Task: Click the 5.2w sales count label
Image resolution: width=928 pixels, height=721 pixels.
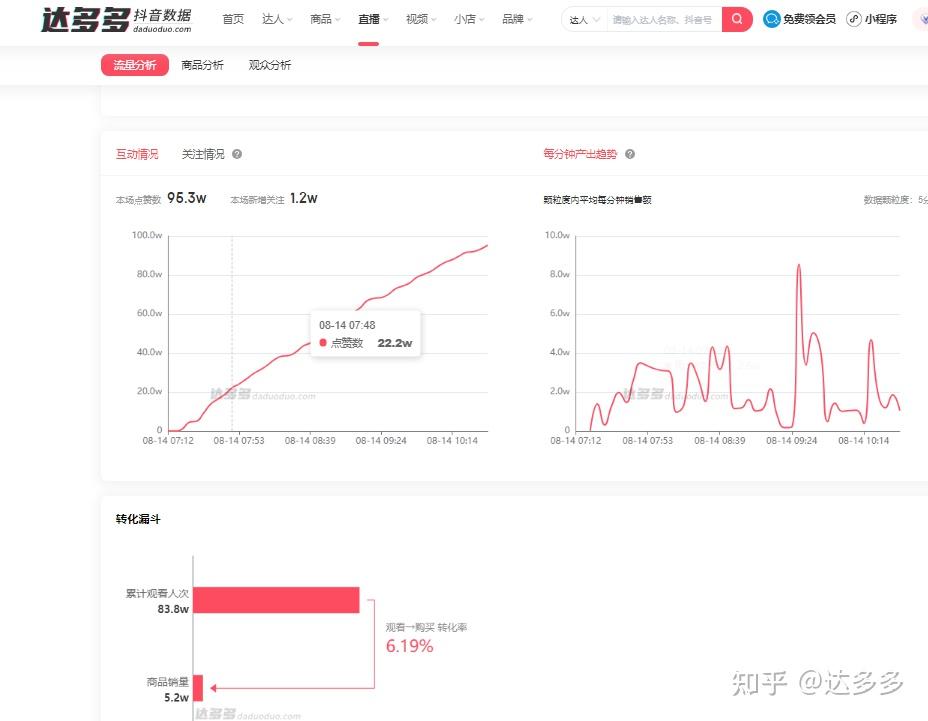Action: point(176,697)
